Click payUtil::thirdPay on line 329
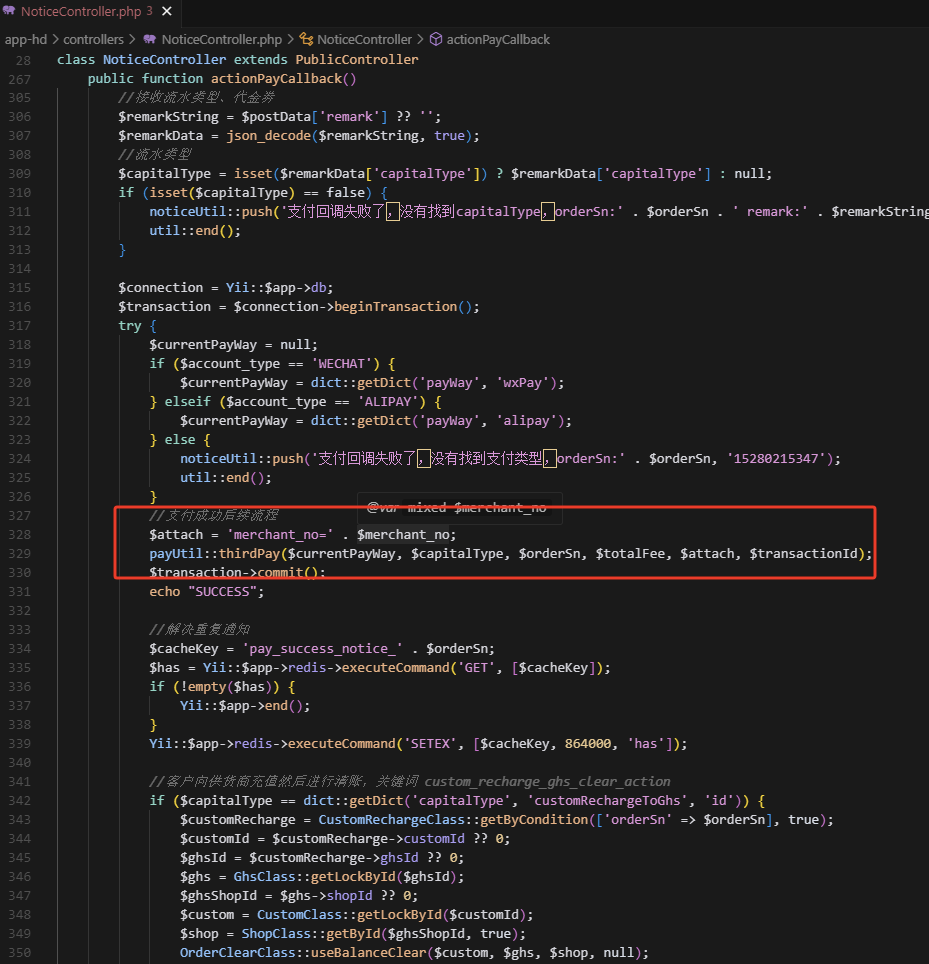The width and height of the screenshot is (929, 964). click(215, 554)
